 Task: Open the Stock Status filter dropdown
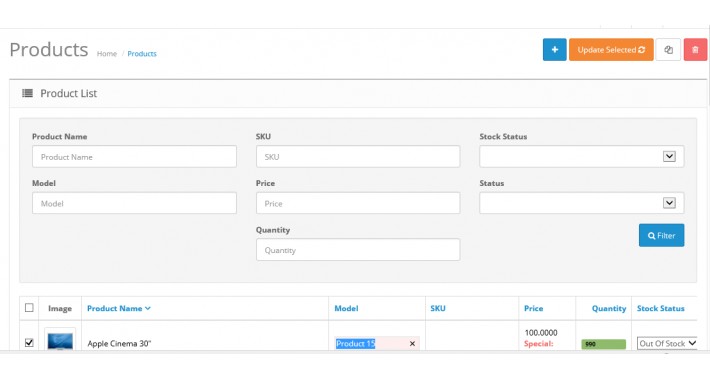[x=581, y=156]
